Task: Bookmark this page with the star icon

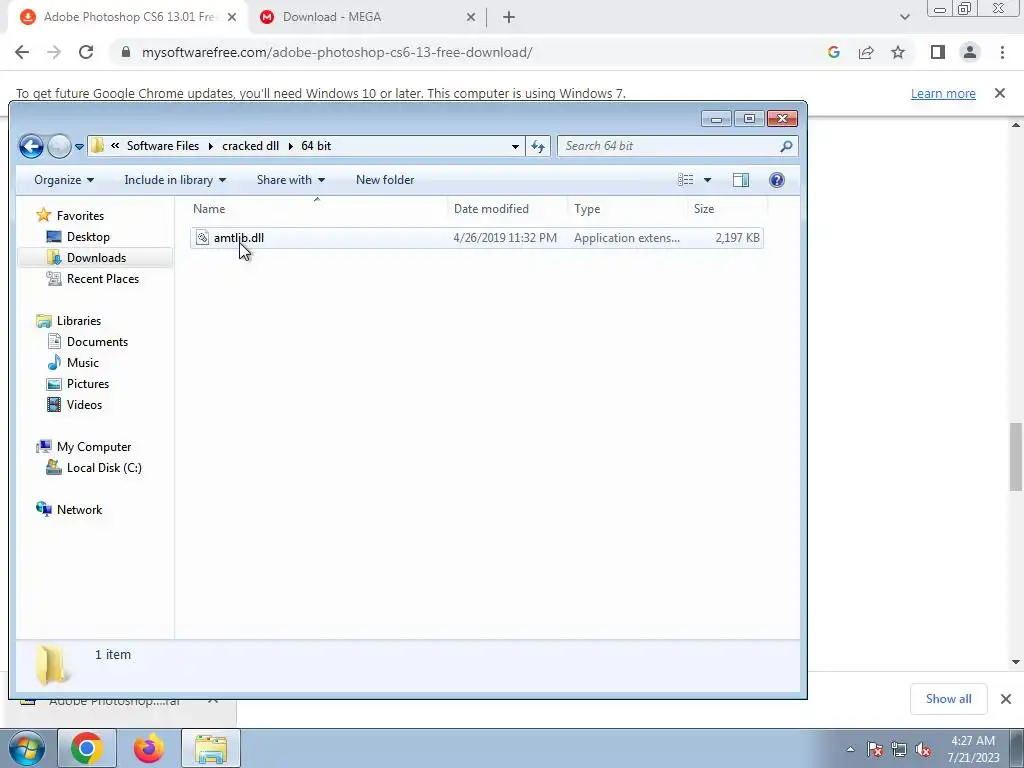Action: (x=898, y=52)
